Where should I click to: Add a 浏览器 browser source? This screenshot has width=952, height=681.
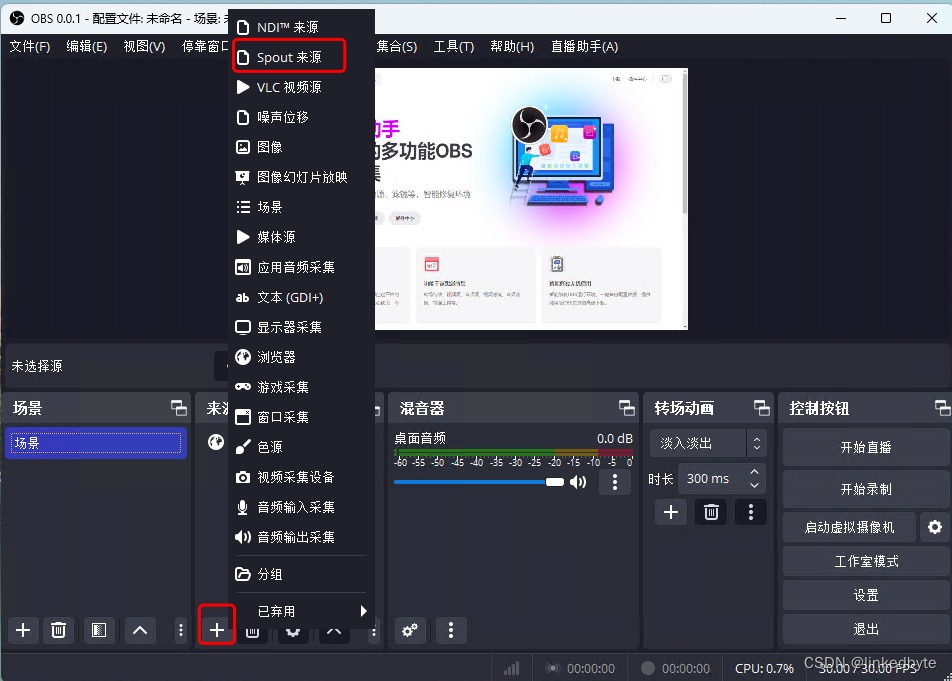[301, 357]
